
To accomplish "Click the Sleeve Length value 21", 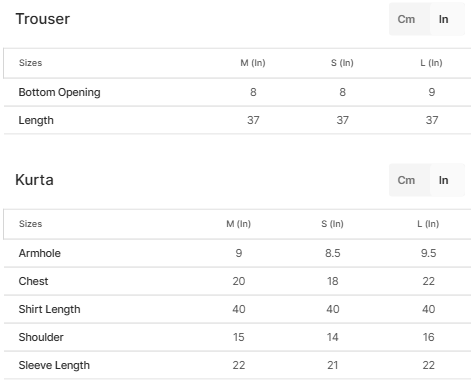I will [333, 365].
